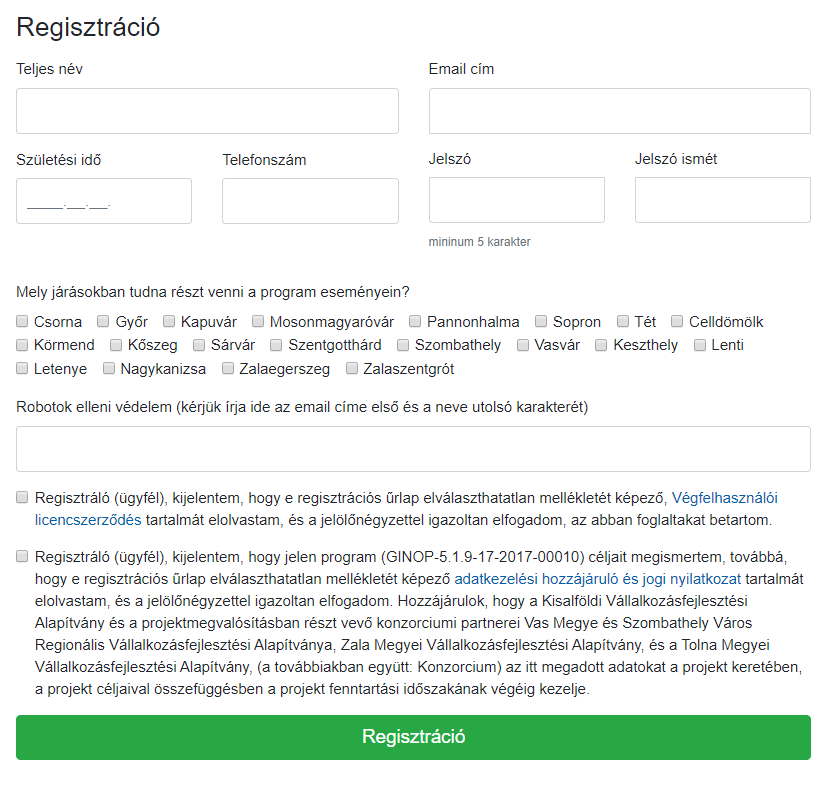Tick the Győr checkbox
The width and height of the screenshot is (828, 791).
[x=104, y=322]
